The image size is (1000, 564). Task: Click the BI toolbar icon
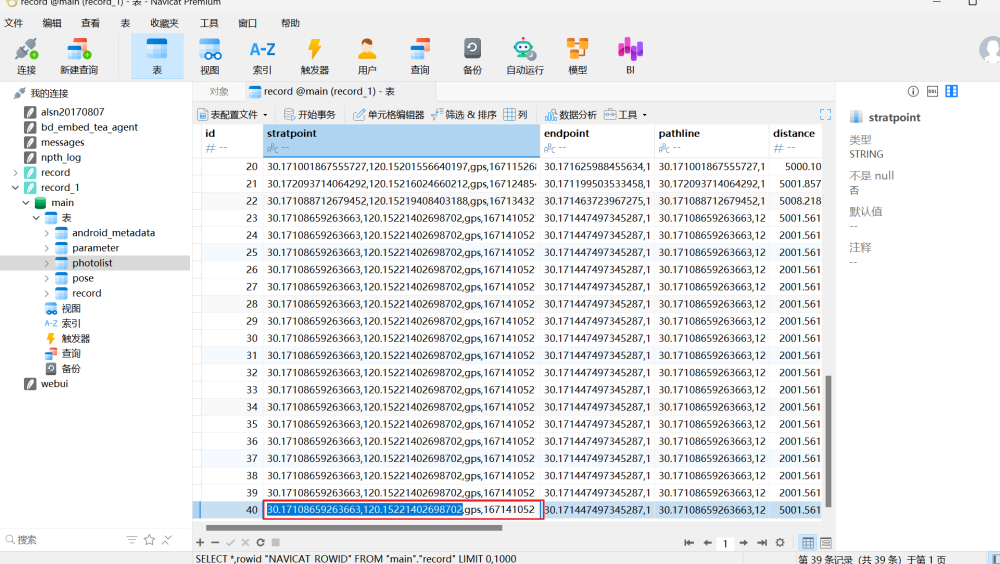click(x=630, y=55)
